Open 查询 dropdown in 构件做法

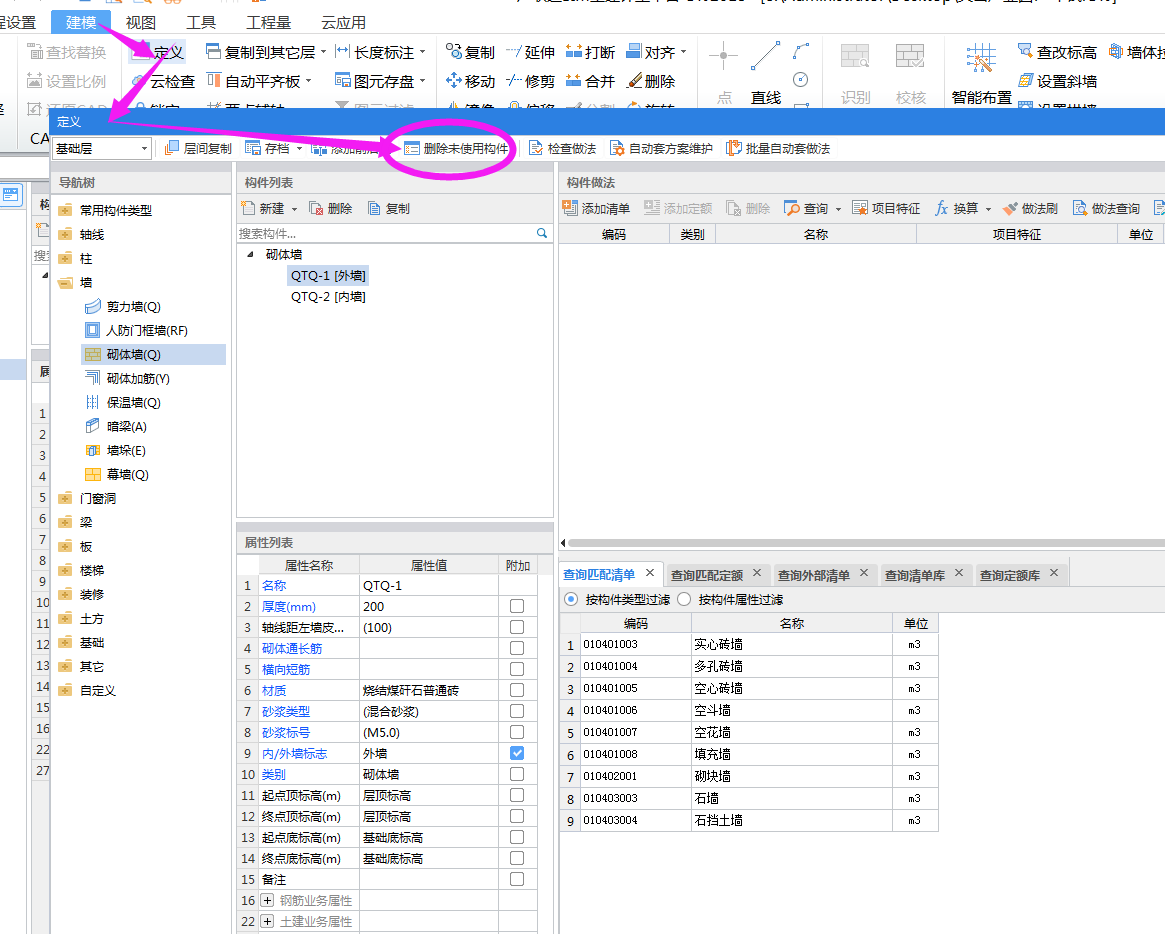tap(838, 210)
